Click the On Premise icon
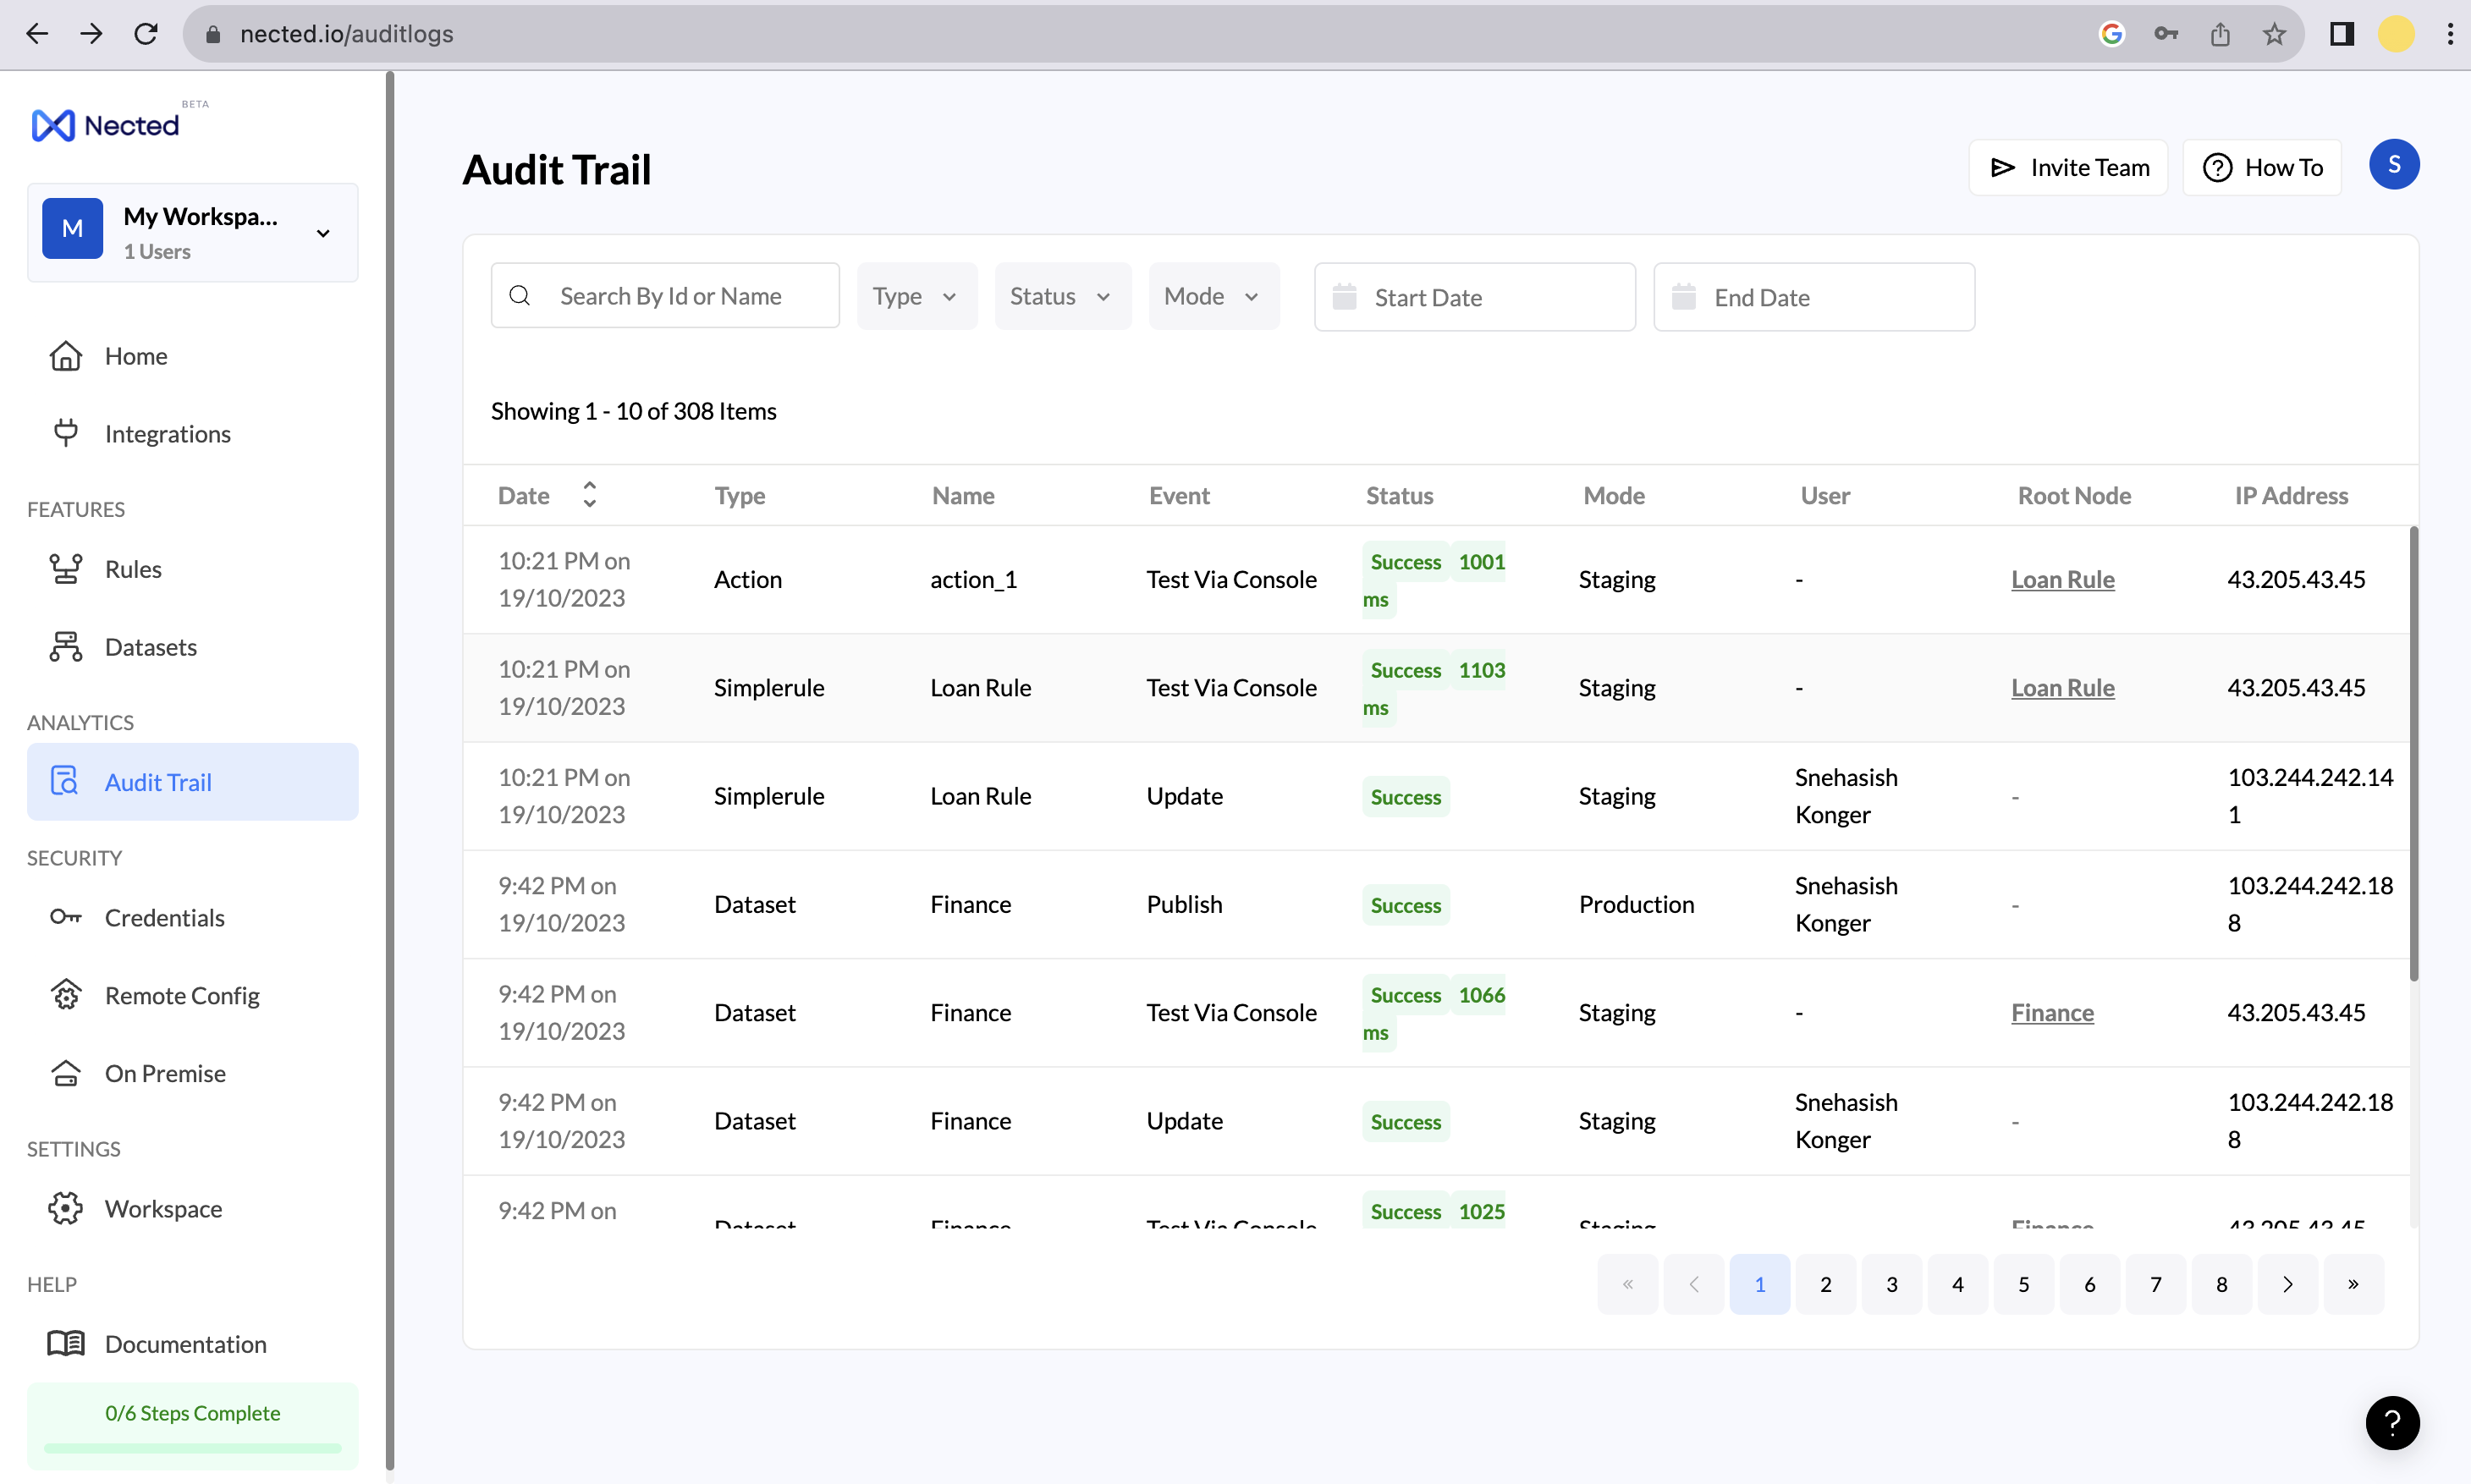This screenshot has width=2471, height=1484. coord(66,1073)
